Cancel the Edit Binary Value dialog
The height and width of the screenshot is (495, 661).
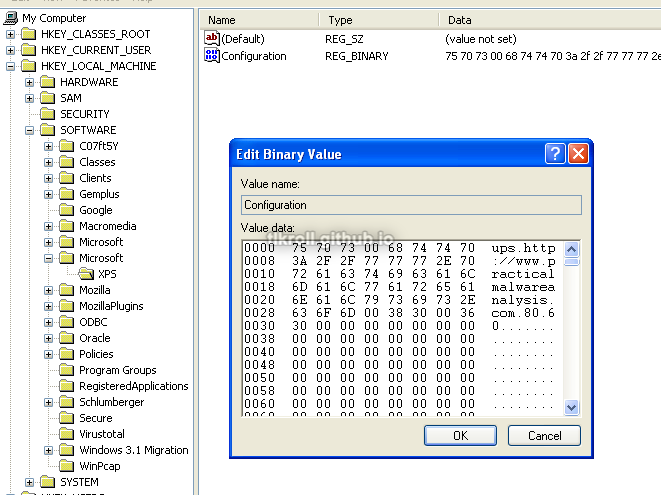[544, 436]
